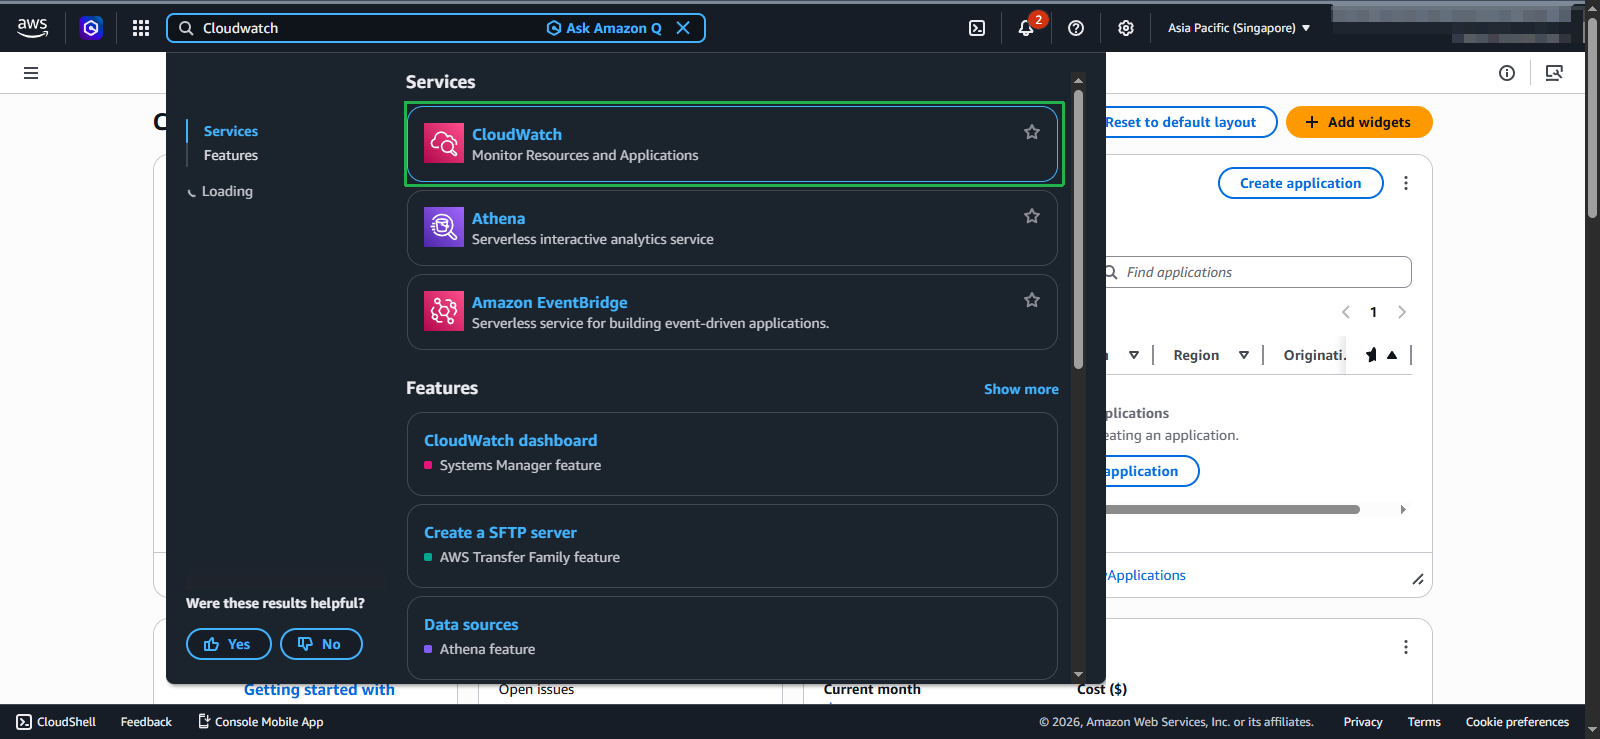Open the Applications widget three-dot menu

1406,183
